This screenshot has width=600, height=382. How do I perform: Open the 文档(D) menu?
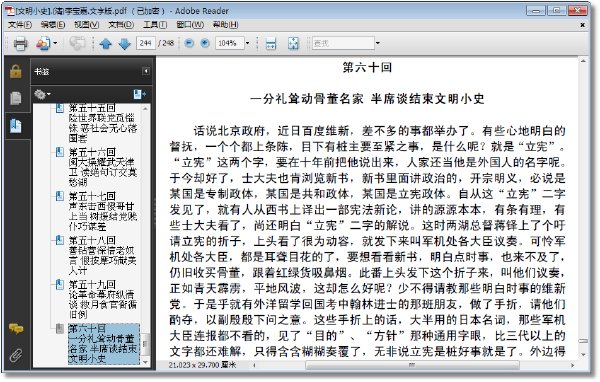pos(121,25)
